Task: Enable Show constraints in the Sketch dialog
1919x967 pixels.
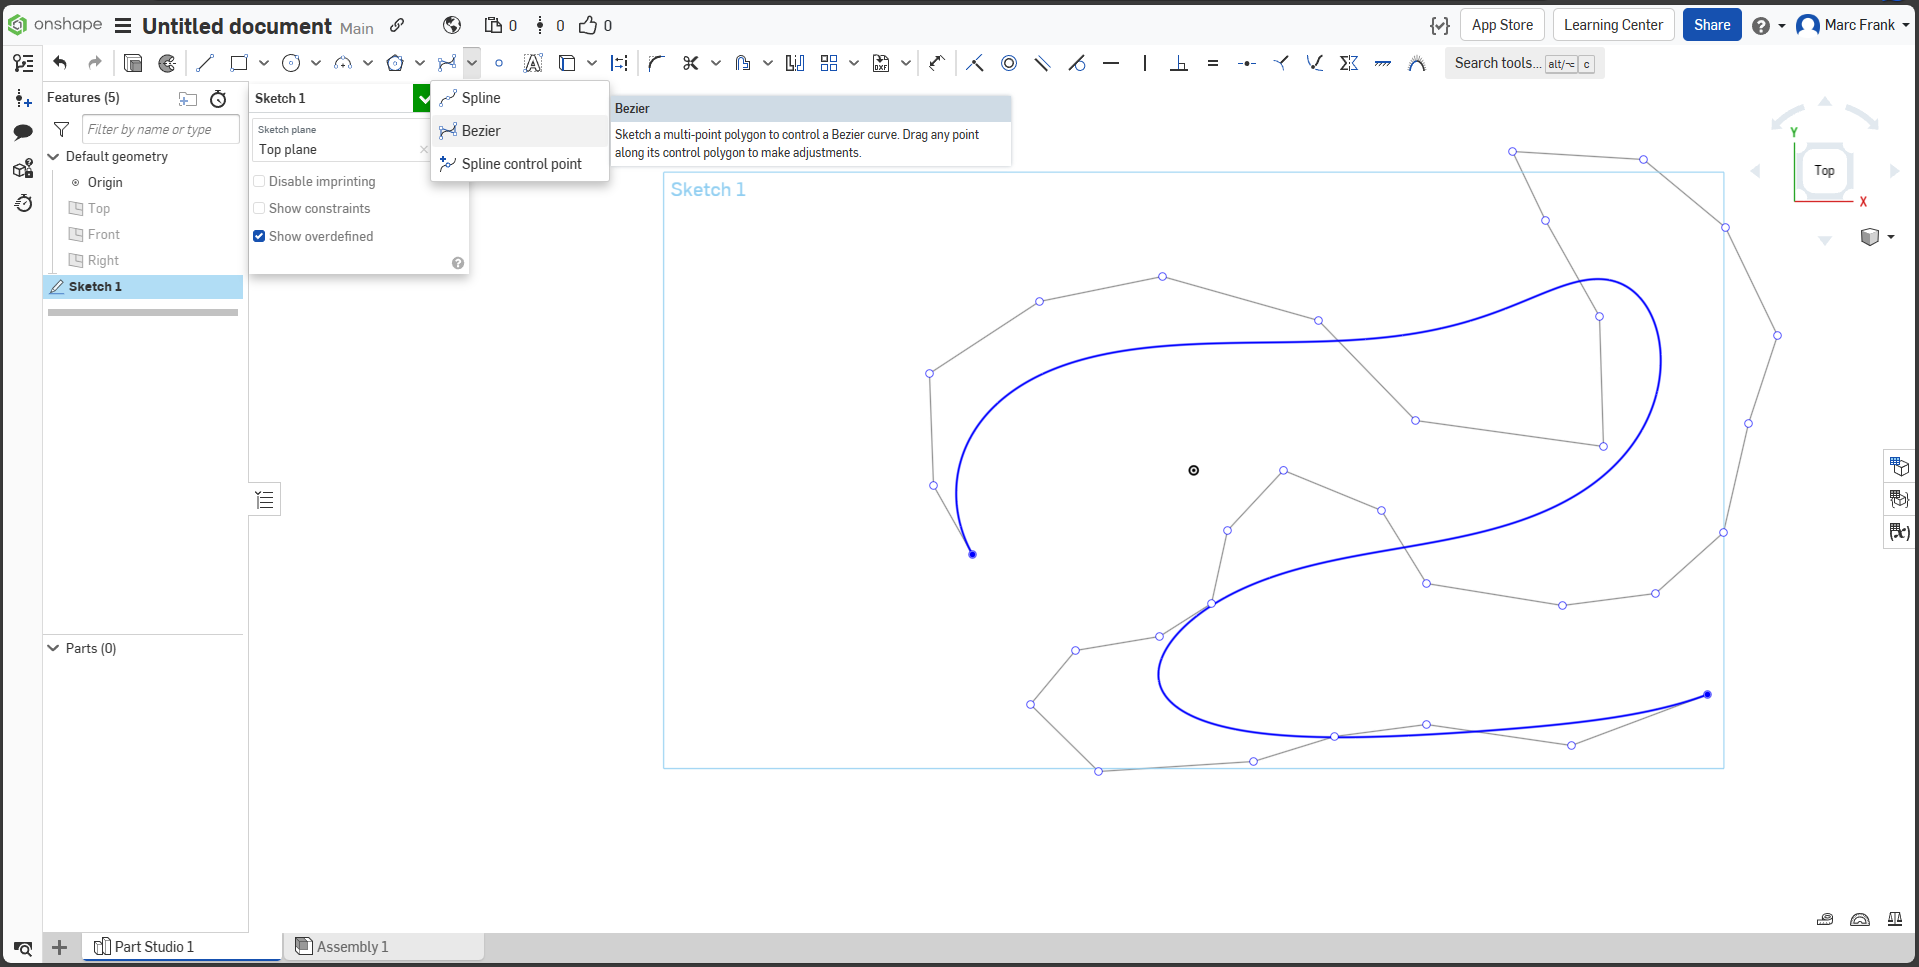Action: click(259, 208)
